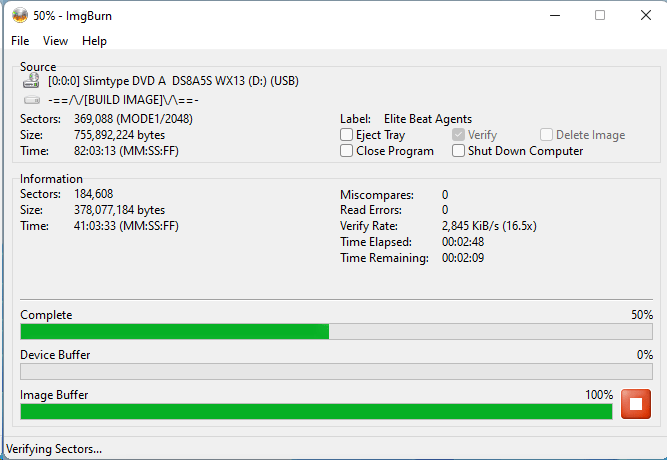Click the Verifying Sectors status bar text
The width and height of the screenshot is (667, 460).
[x=54, y=449]
